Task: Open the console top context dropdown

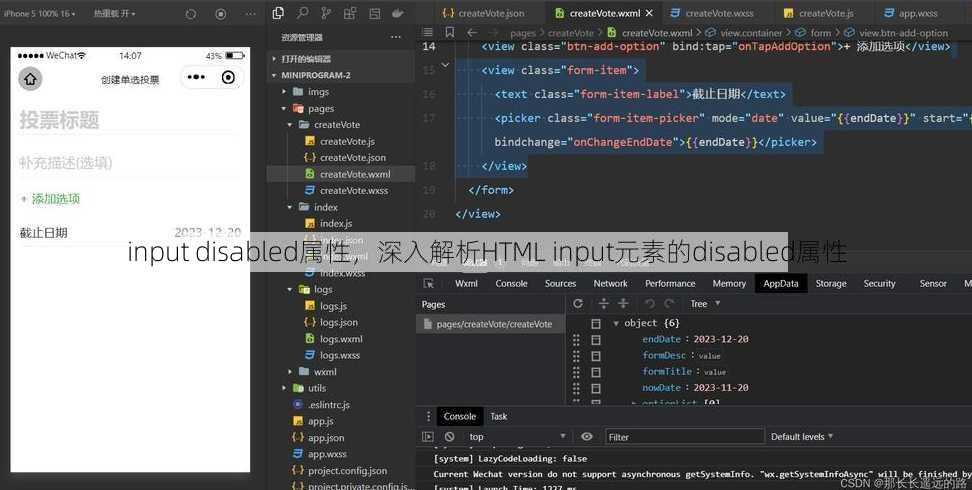Action: (518, 437)
